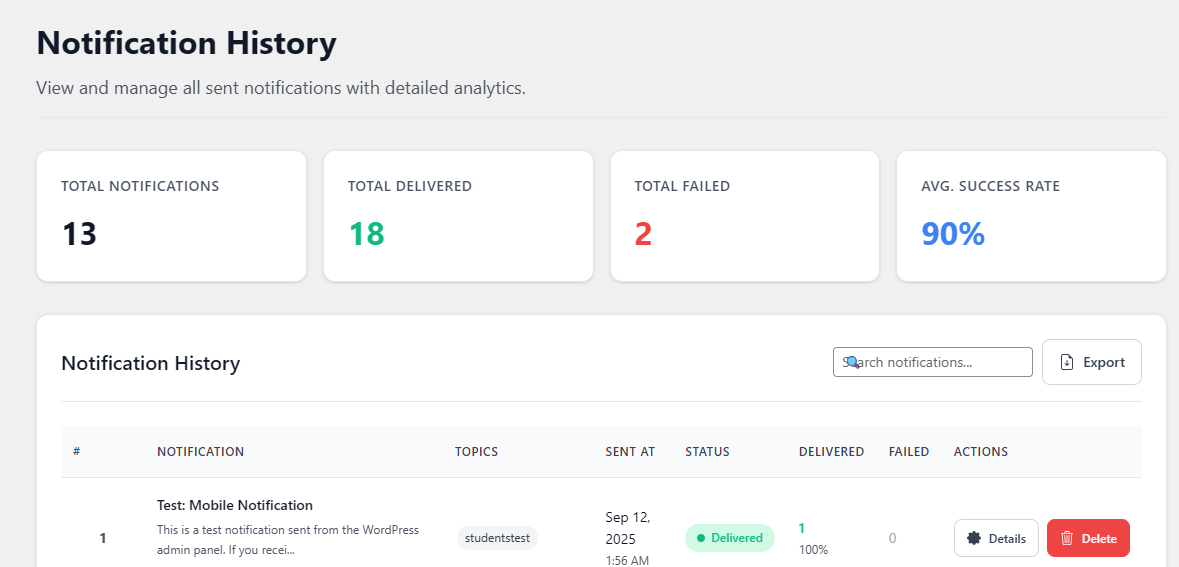Sort by the Status column header
Viewport: 1179px width, 567px height.
pos(708,452)
